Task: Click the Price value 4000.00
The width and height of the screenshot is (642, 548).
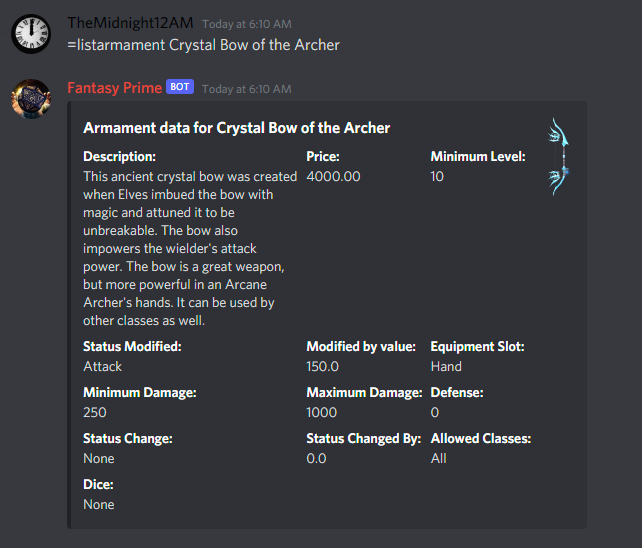Action: coord(333,177)
